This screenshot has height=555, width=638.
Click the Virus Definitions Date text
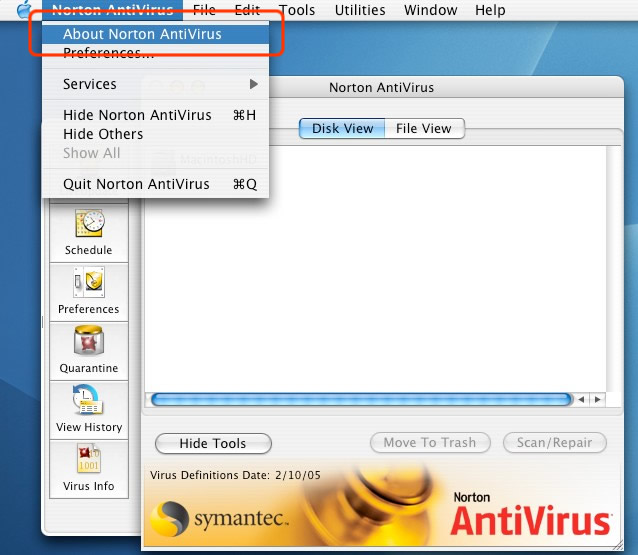click(x=235, y=475)
